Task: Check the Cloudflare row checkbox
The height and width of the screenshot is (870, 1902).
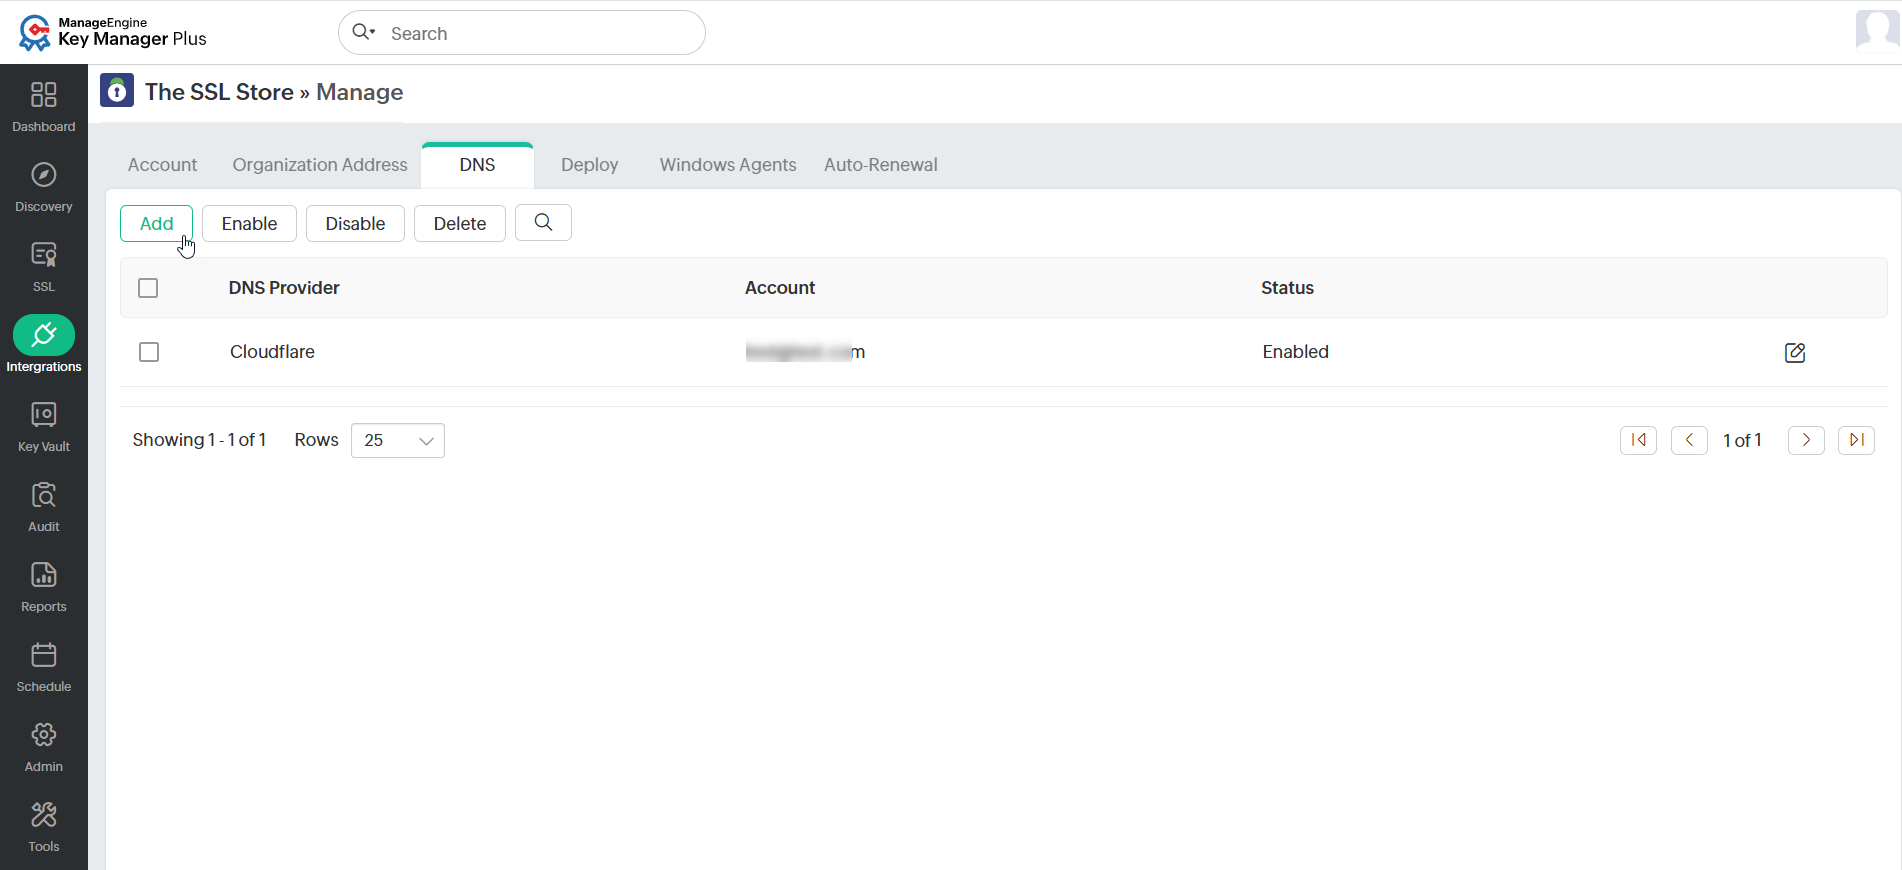Action: click(x=149, y=352)
